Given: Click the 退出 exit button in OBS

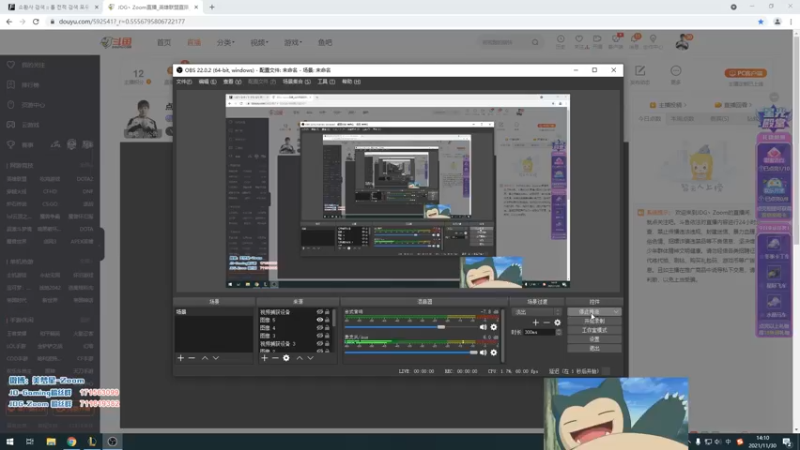Looking at the screenshot, I should (x=594, y=348).
